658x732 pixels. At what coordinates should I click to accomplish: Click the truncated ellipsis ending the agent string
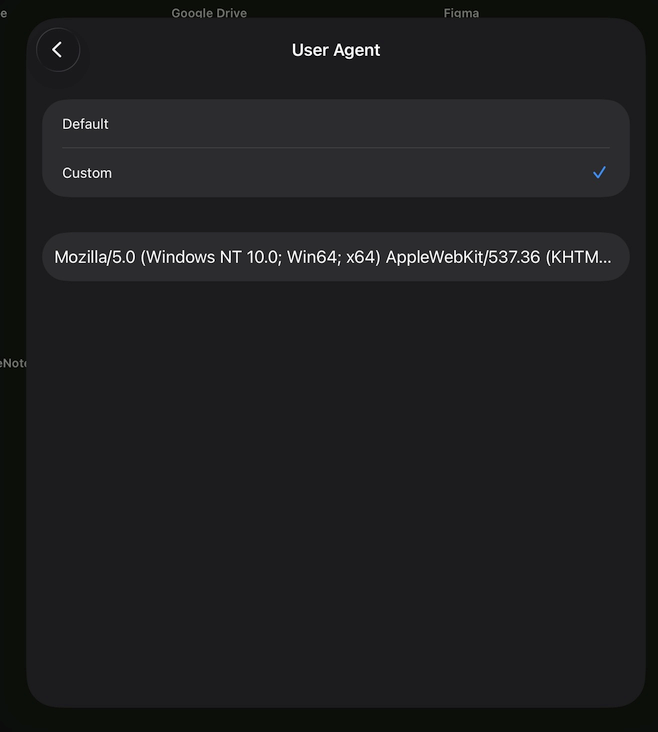click(604, 257)
